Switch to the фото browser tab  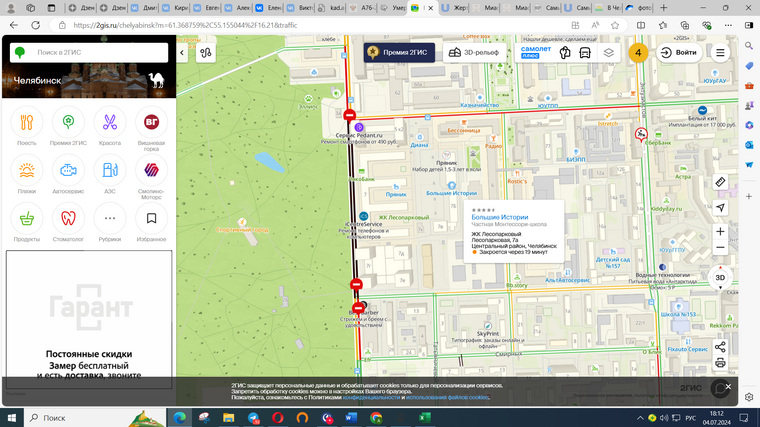[639, 8]
